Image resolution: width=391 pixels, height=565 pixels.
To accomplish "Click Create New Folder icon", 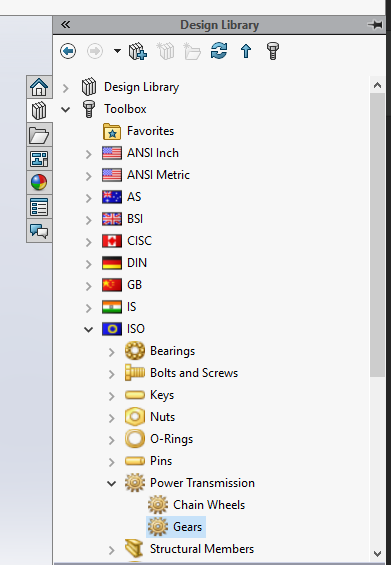I will tap(192, 51).
